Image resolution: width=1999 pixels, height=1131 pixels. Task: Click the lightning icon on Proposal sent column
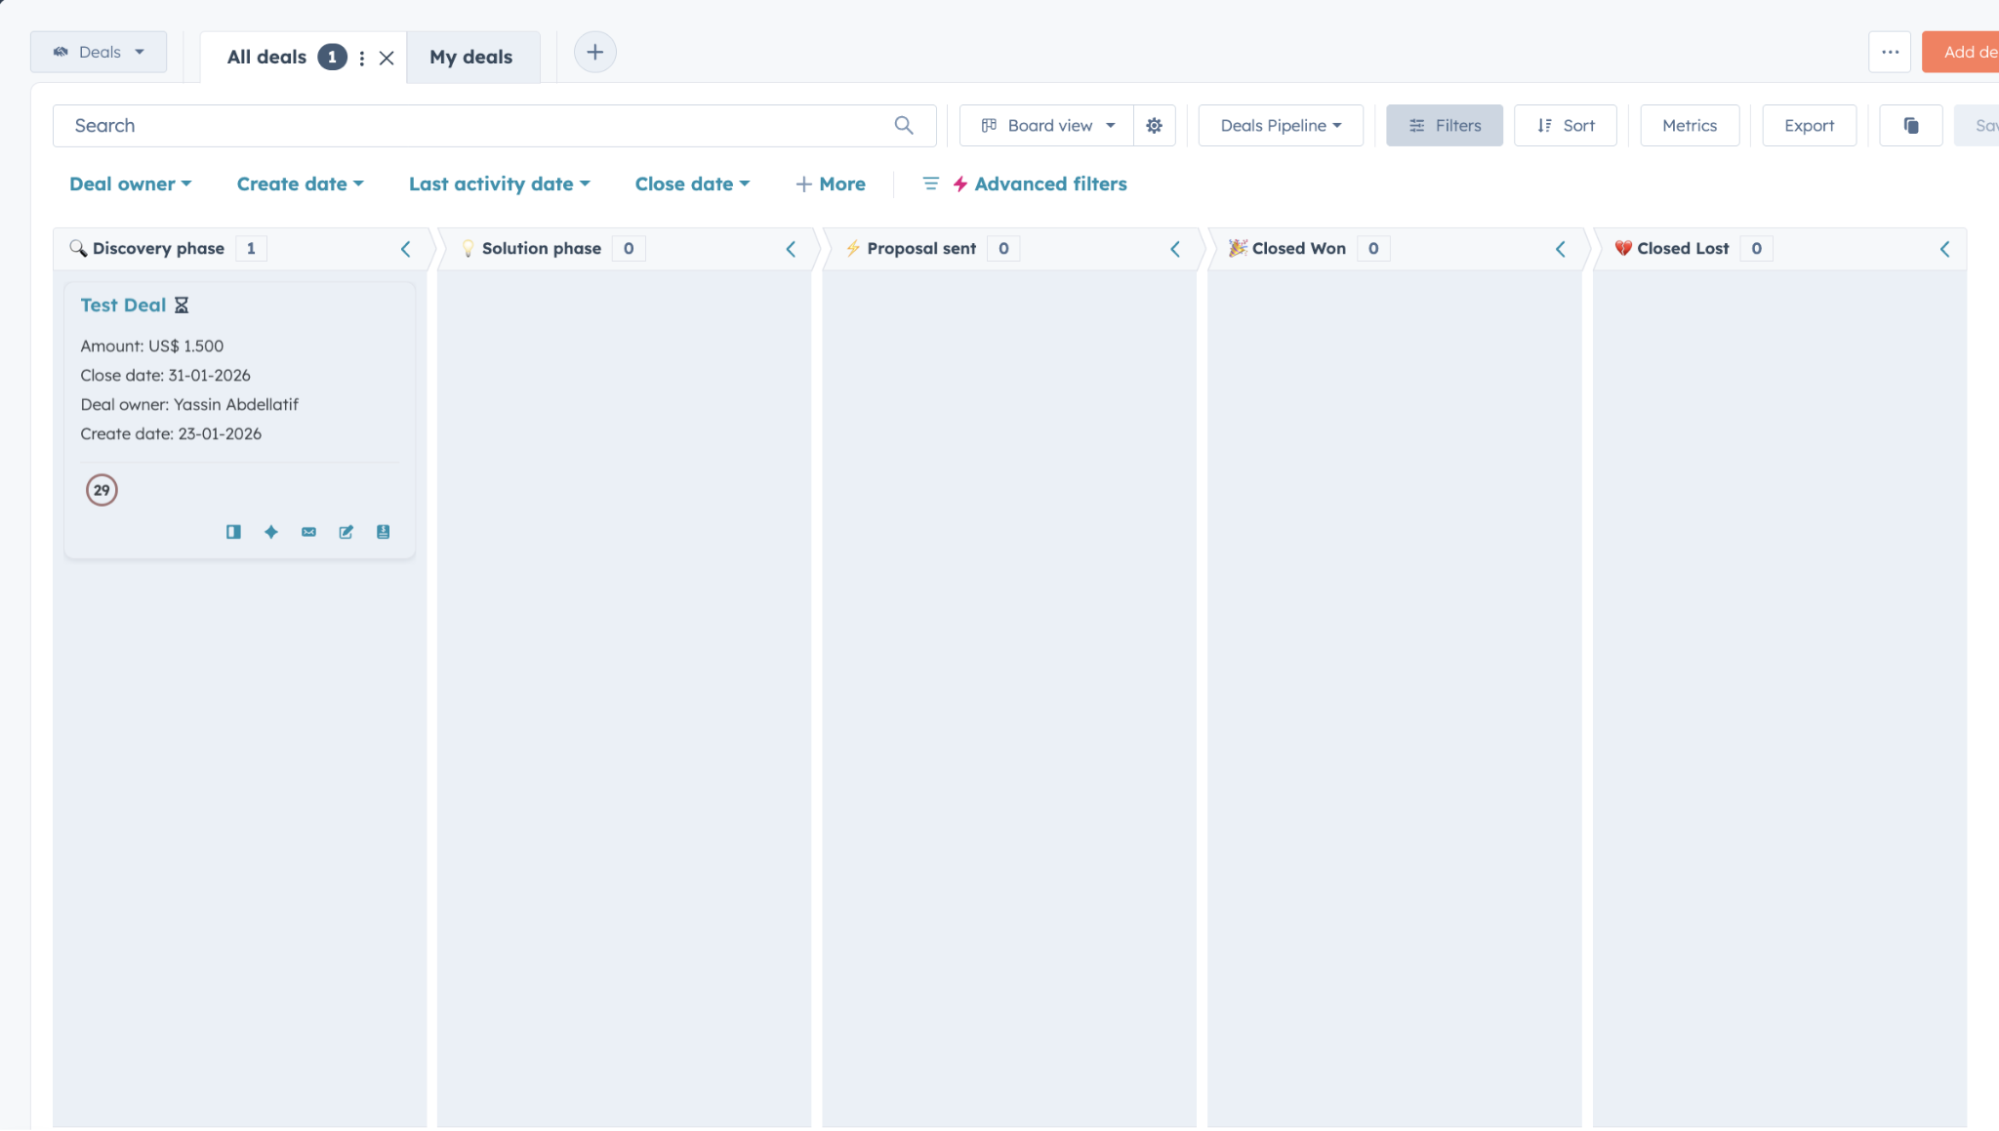click(853, 248)
